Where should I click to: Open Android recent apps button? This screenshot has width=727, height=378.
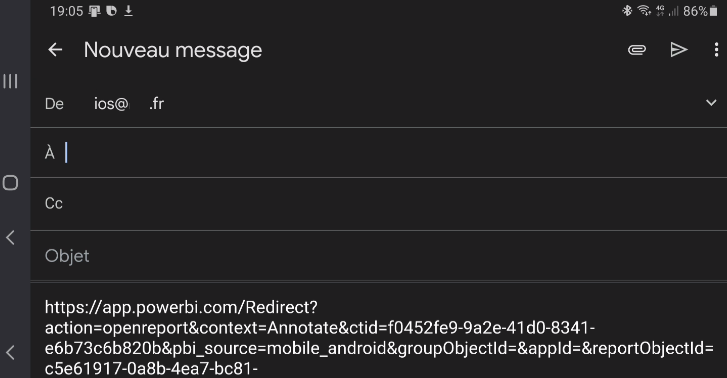pos(10,81)
